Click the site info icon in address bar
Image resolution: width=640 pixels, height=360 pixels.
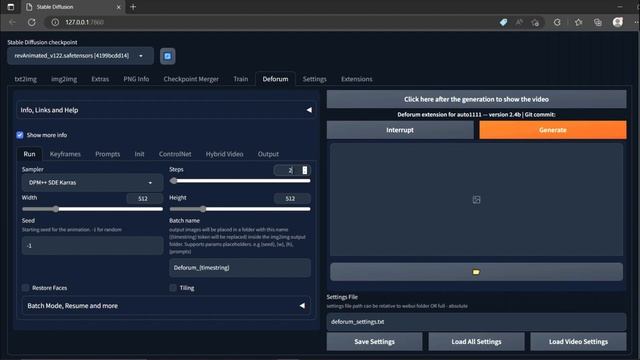(55, 22)
